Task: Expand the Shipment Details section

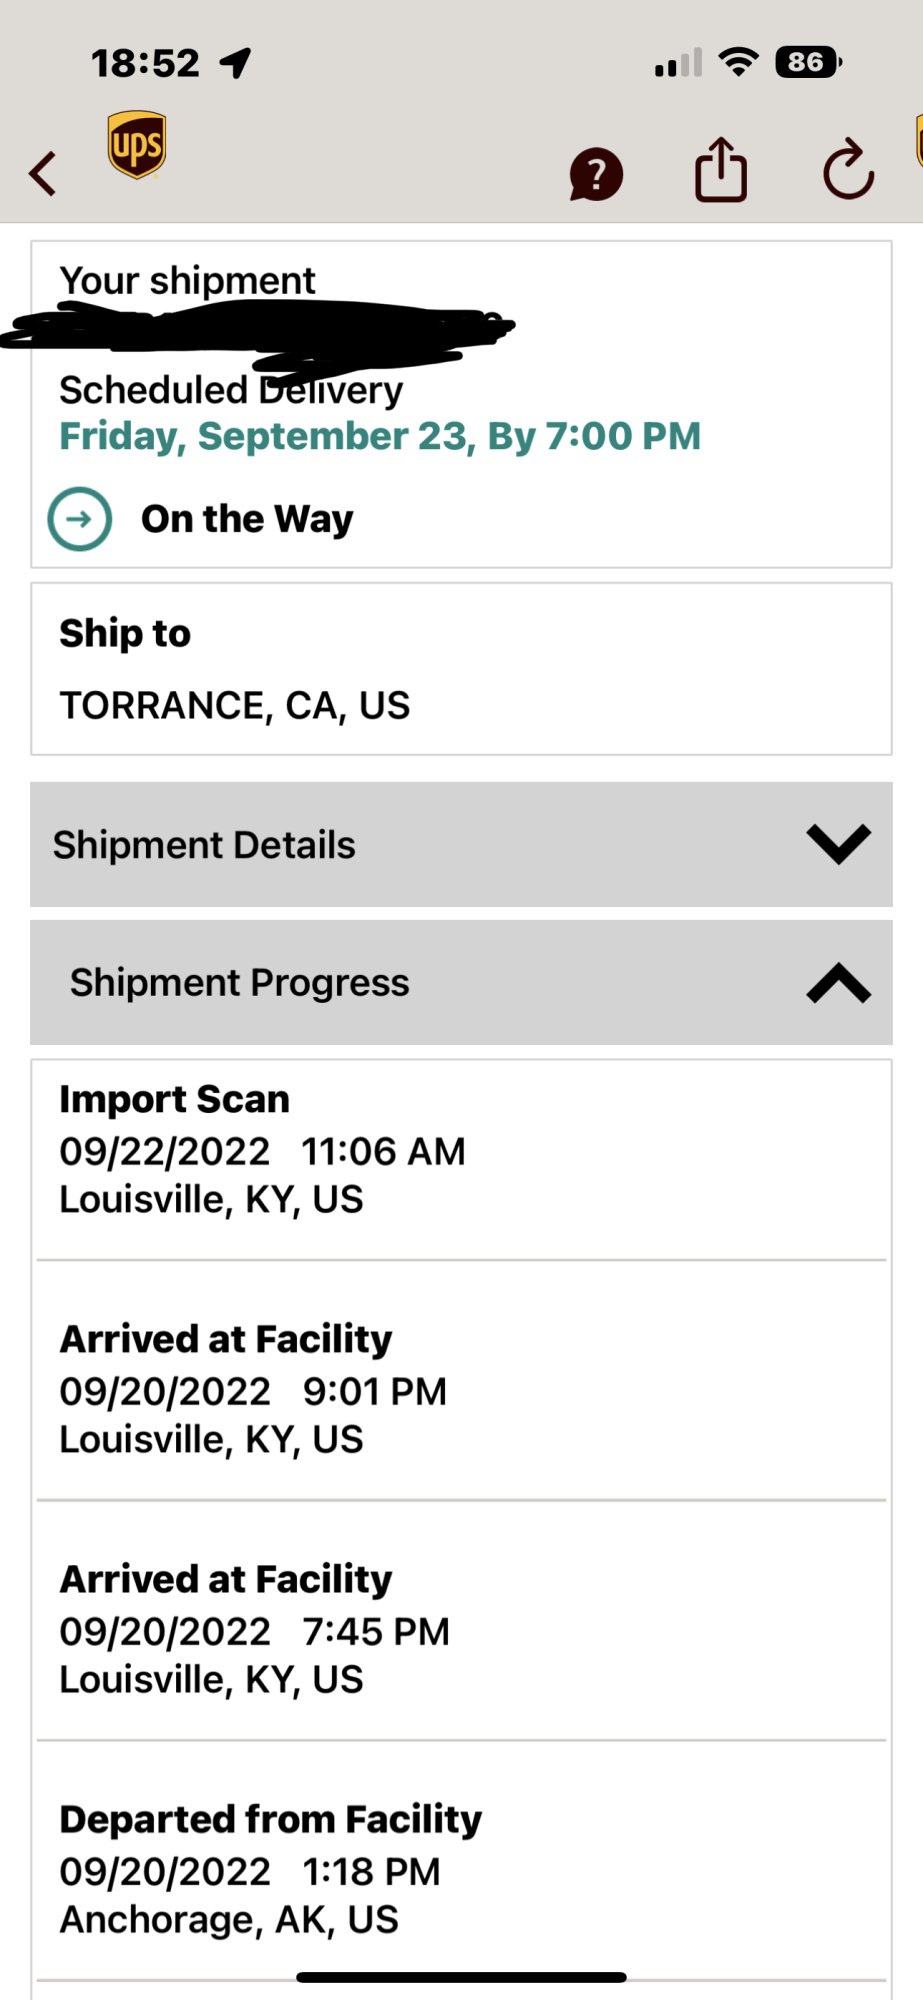Action: point(460,845)
